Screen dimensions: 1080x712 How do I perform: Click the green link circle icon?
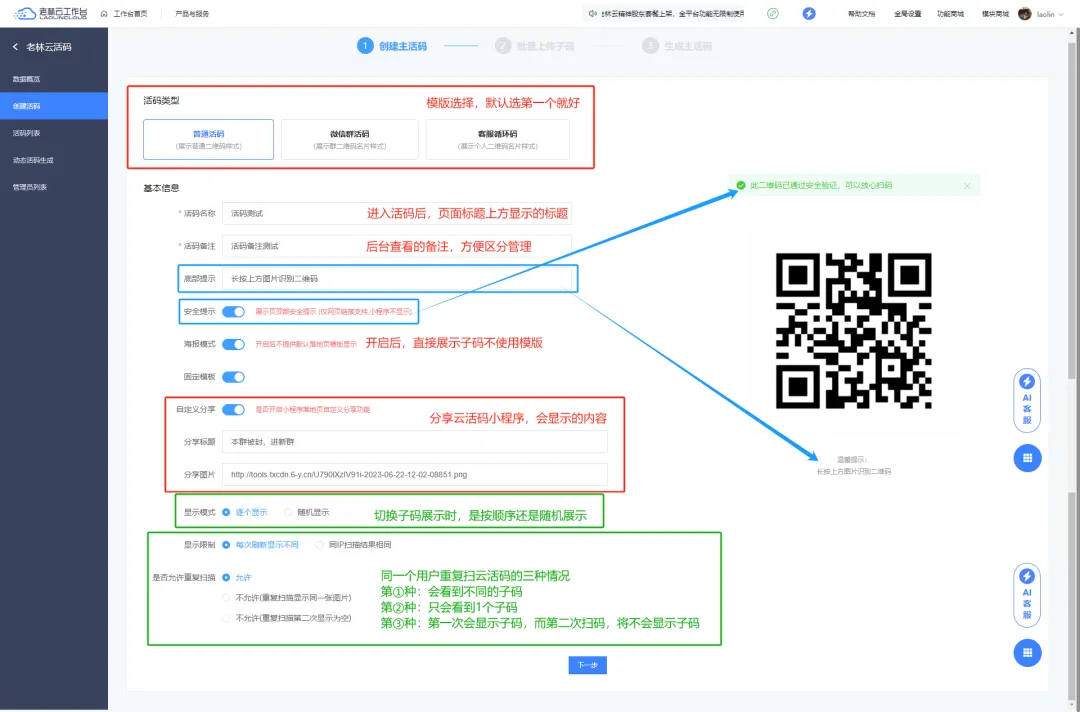[x=773, y=14]
